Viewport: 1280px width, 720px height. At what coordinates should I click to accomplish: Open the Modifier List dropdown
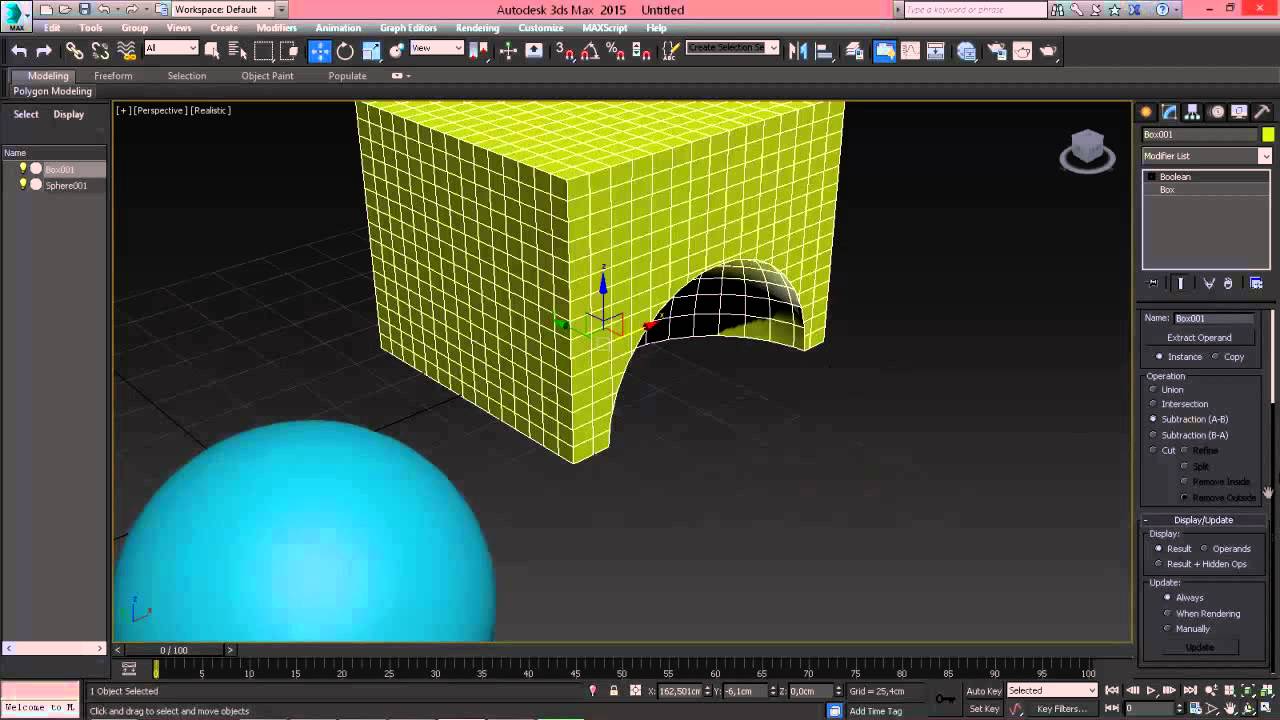[1207, 156]
